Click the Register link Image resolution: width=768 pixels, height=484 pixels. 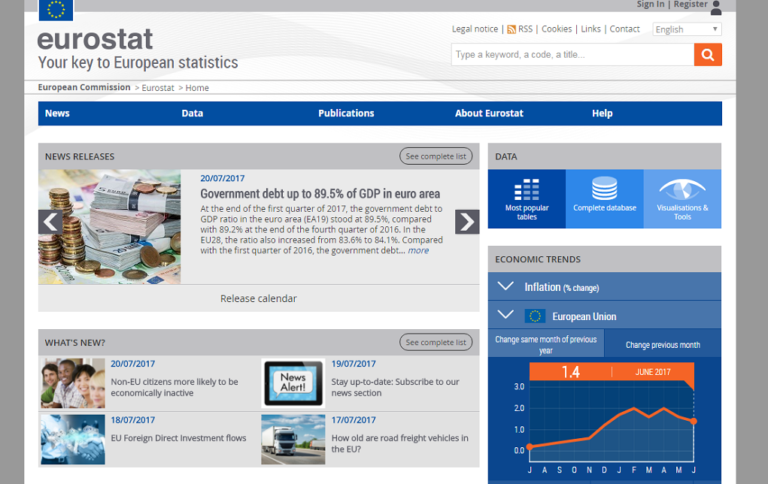(x=690, y=4)
